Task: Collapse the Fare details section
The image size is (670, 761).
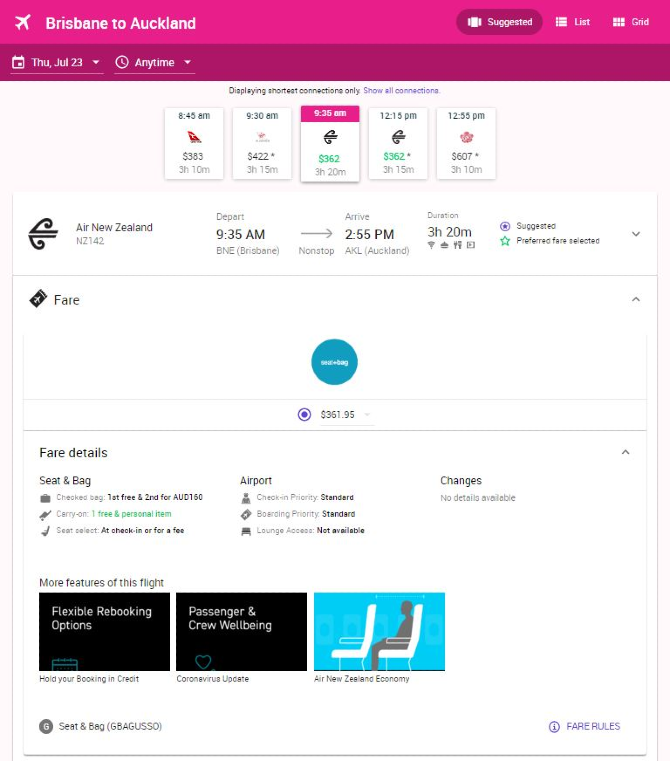Action: pos(625,452)
